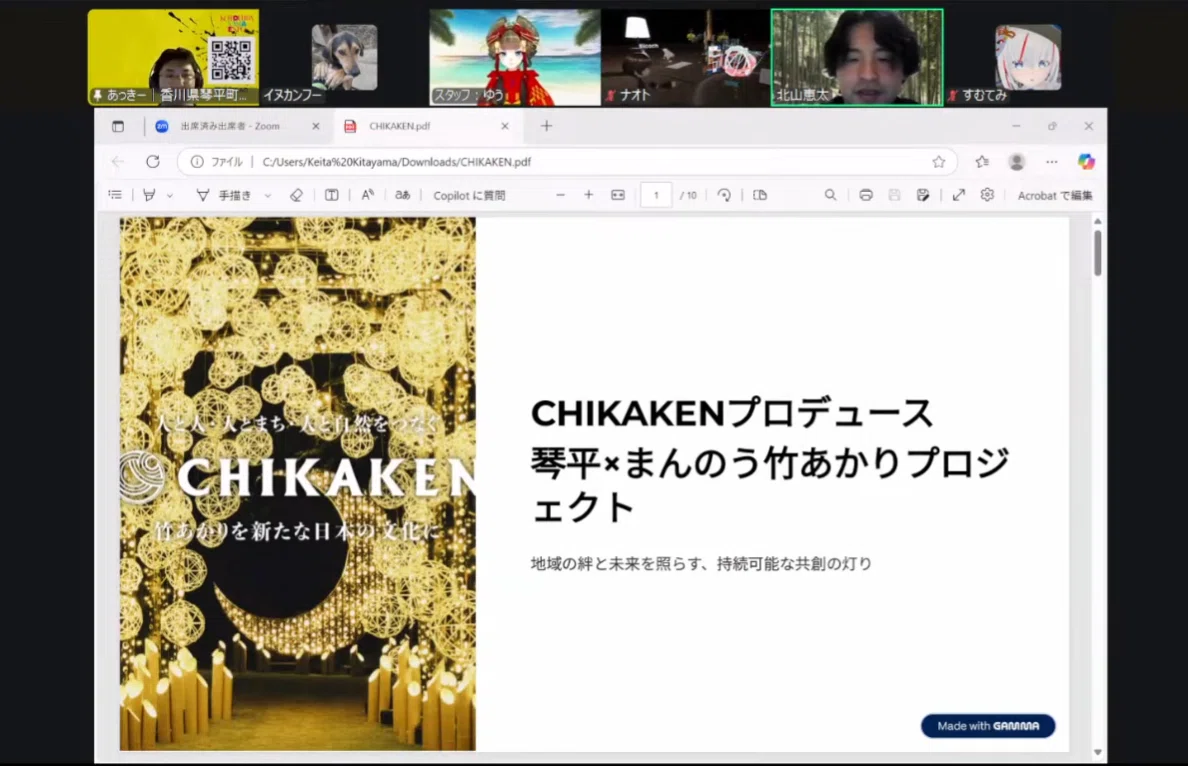Open the tab actions menu icon
Screen dimensions: 1188x766
pos(117,127)
